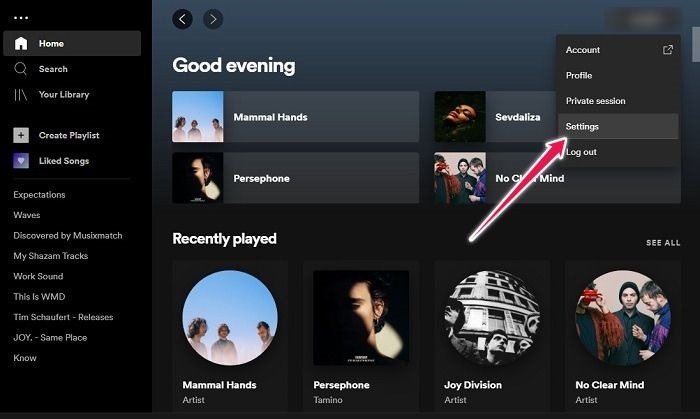The height and width of the screenshot is (419, 700).
Task: Click the Home house icon
Action: coord(21,43)
